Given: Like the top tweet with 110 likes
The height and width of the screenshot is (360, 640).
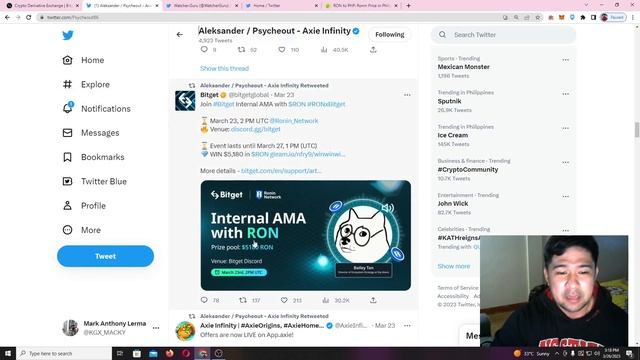Looking at the screenshot, I should click(x=282, y=49).
